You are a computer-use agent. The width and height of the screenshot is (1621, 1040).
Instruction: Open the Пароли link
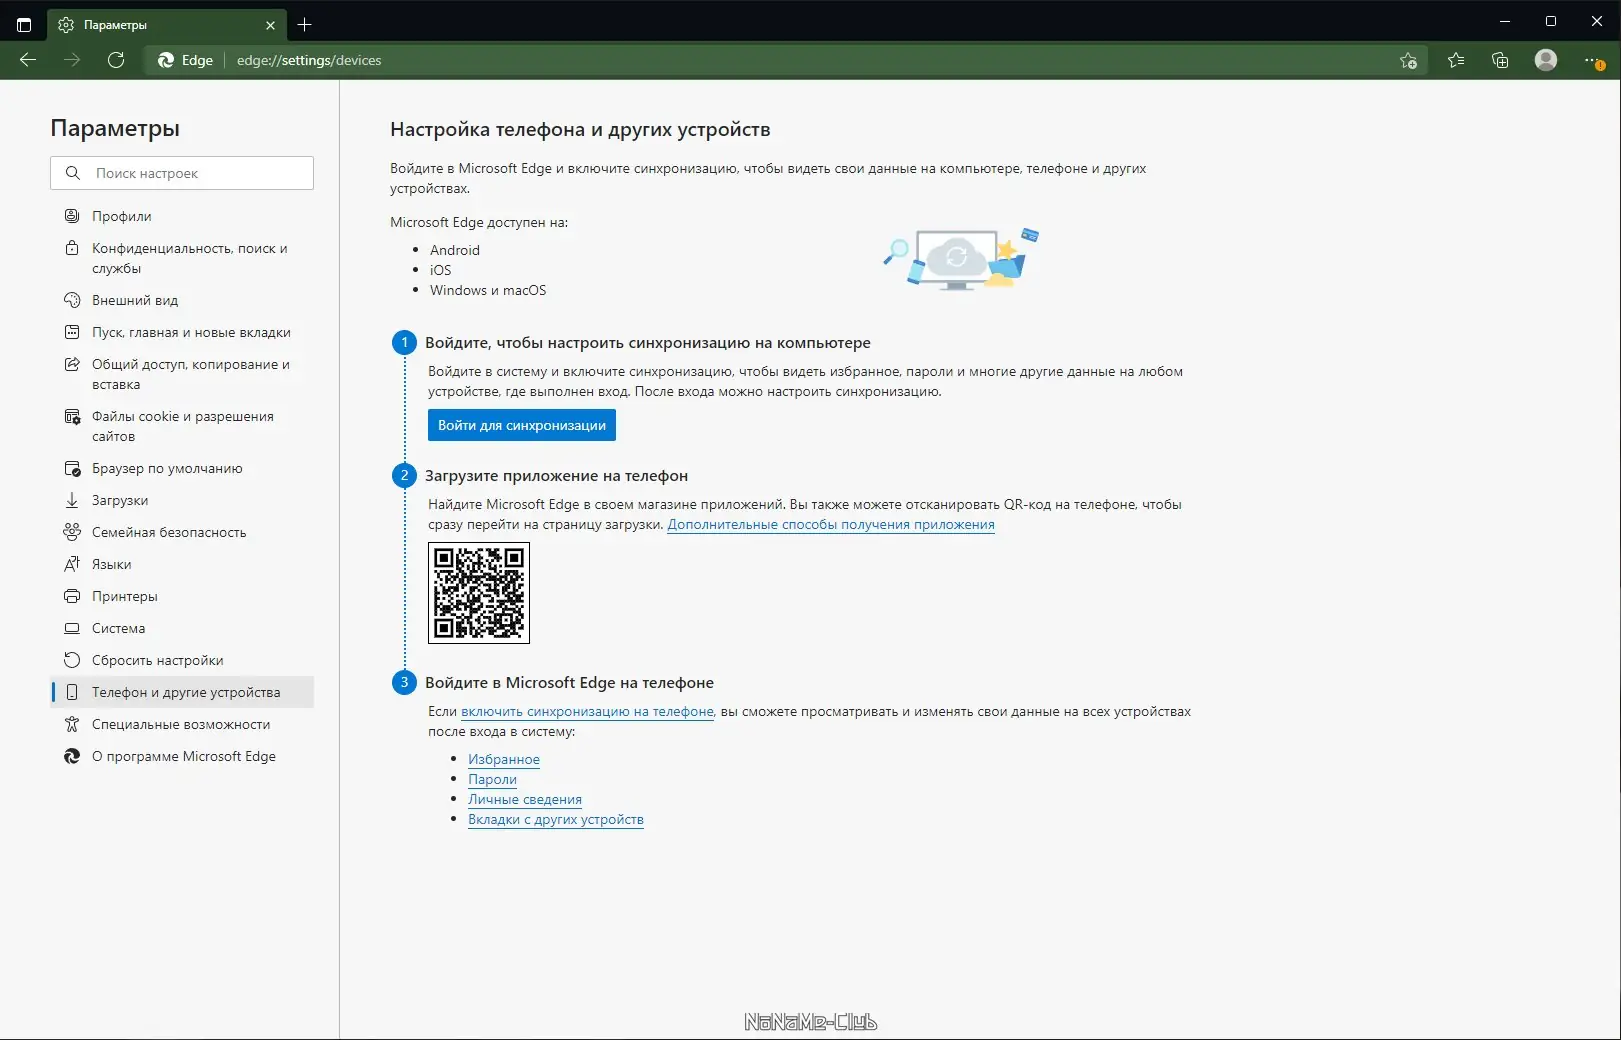(492, 779)
